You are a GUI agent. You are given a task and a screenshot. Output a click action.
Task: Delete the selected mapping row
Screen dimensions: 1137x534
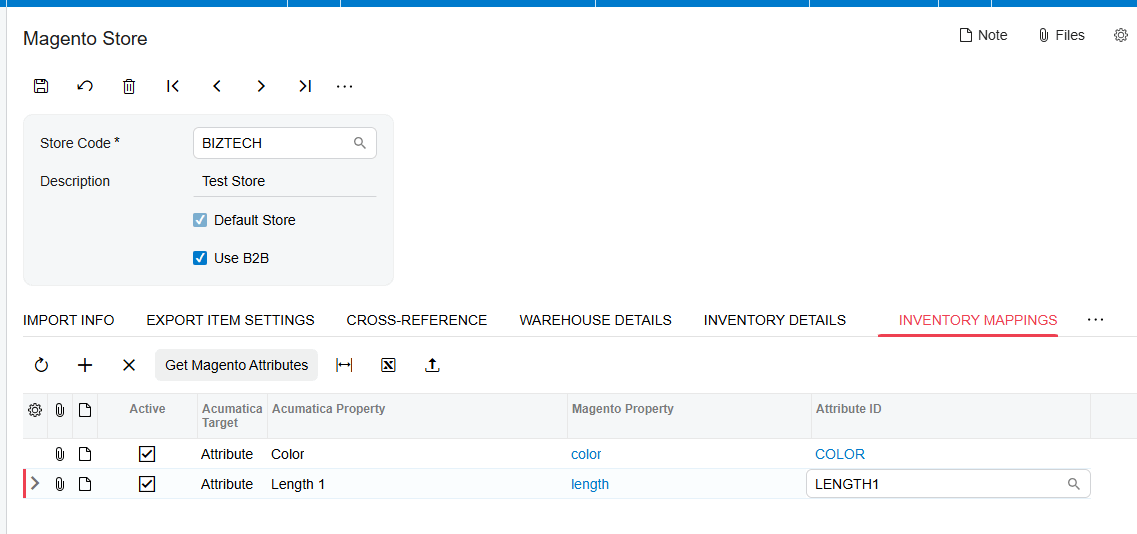point(129,365)
